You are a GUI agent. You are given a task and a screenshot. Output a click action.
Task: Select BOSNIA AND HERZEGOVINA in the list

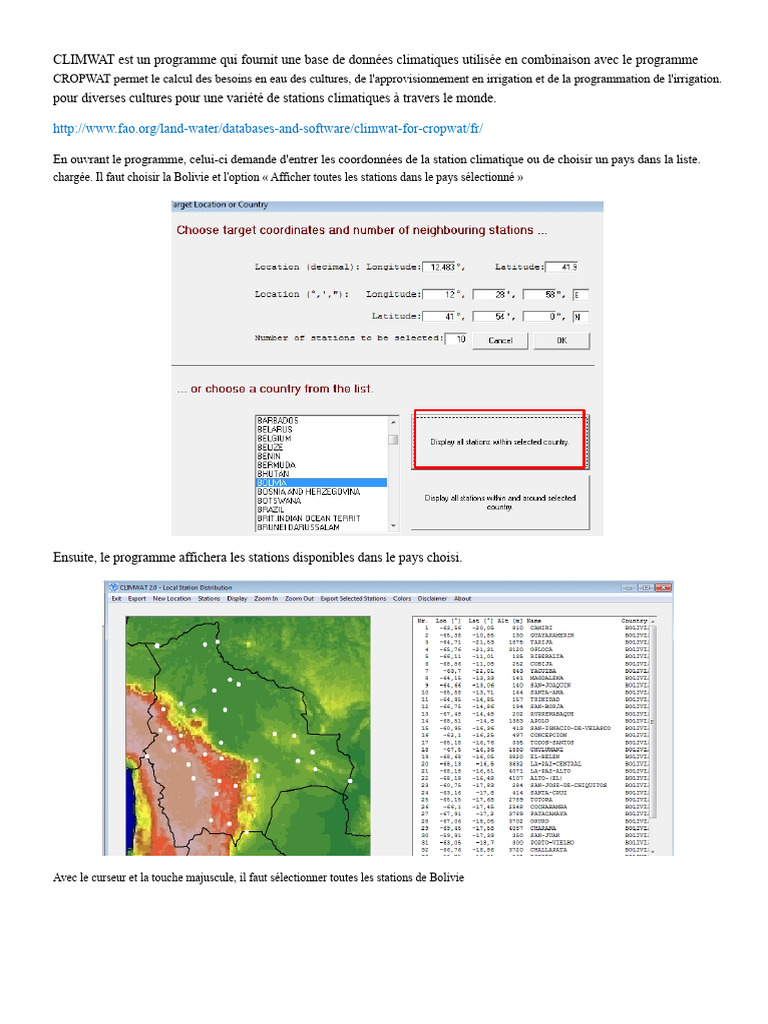pyautogui.click(x=308, y=492)
